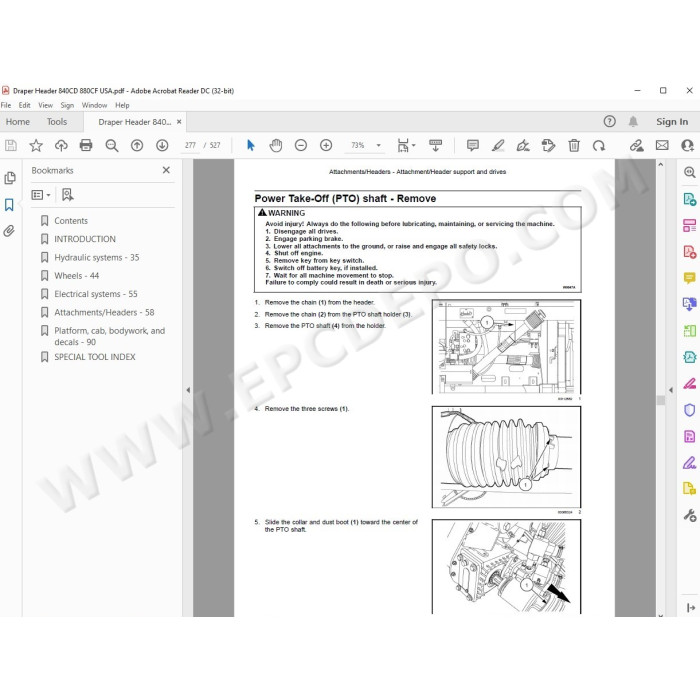Click the Save file icon
The height and width of the screenshot is (700, 700).
[11, 146]
